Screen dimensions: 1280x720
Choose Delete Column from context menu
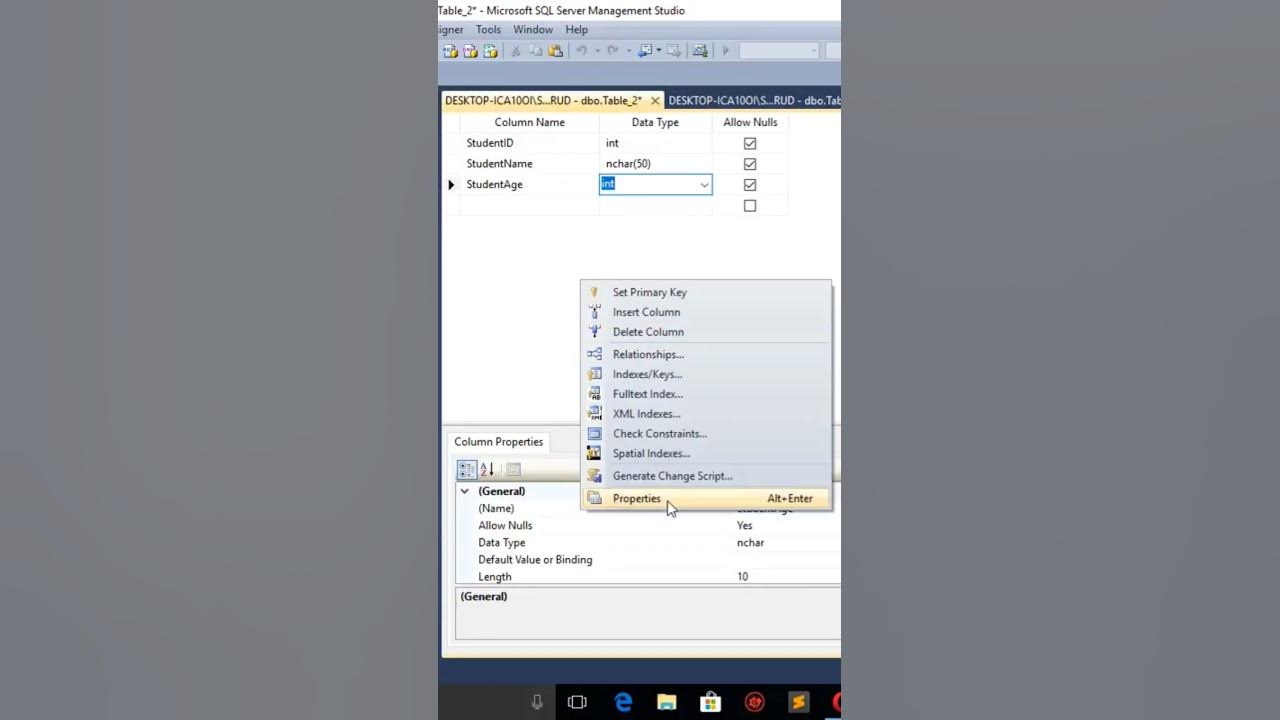[x=706, y=332]
